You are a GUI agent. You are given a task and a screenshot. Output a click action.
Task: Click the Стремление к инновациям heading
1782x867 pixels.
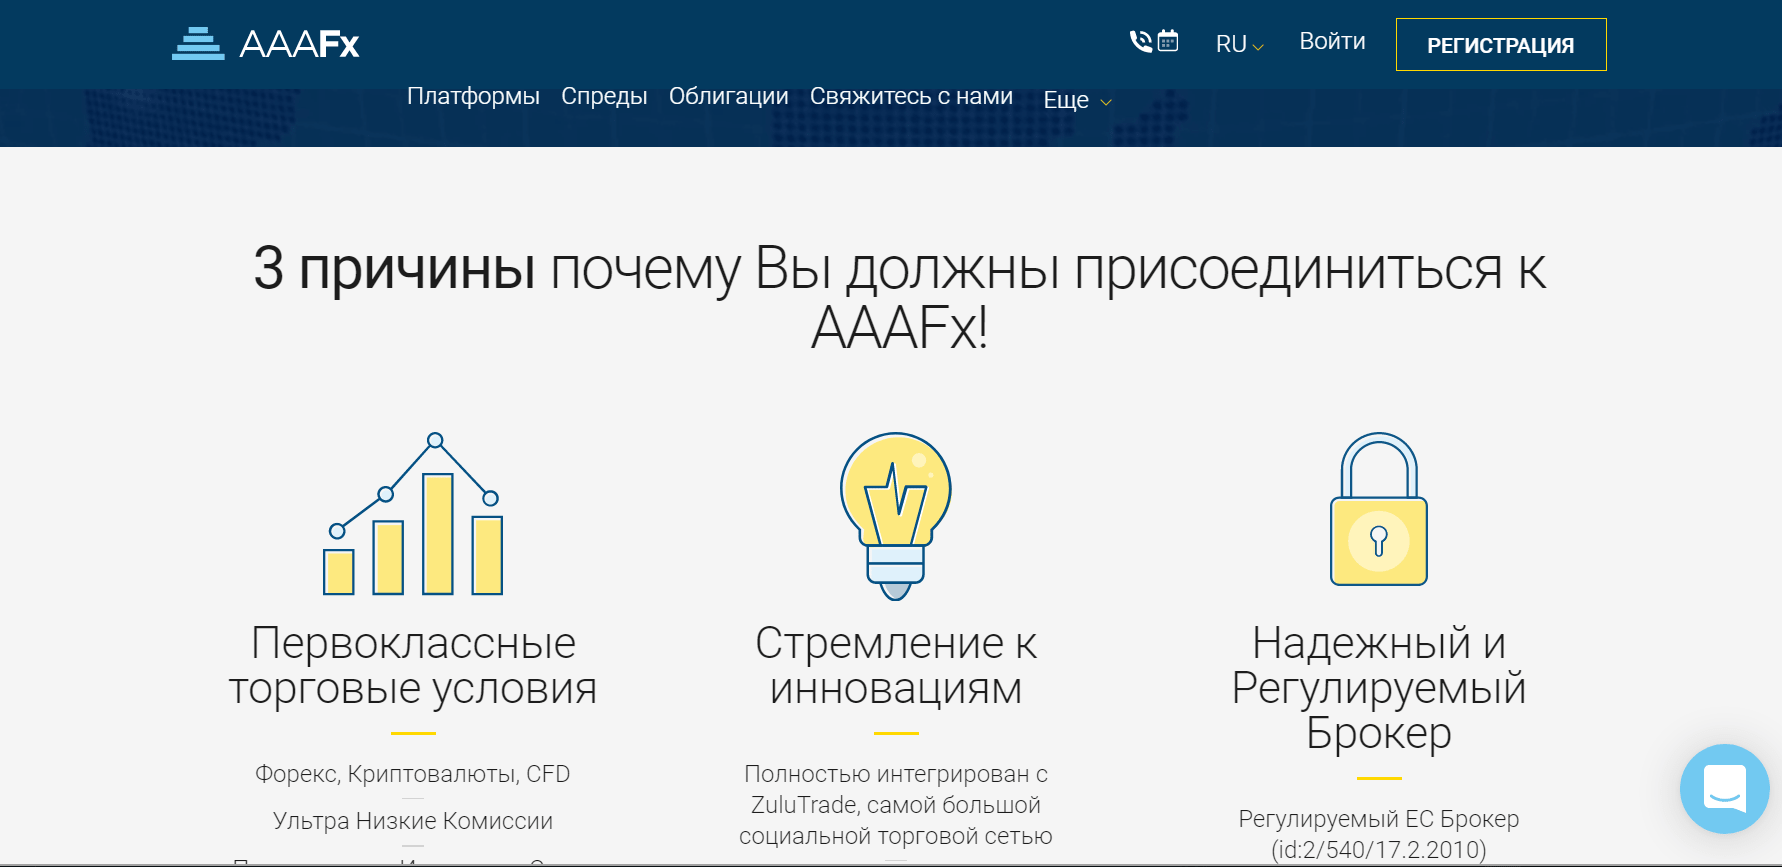tap(895, 665)
